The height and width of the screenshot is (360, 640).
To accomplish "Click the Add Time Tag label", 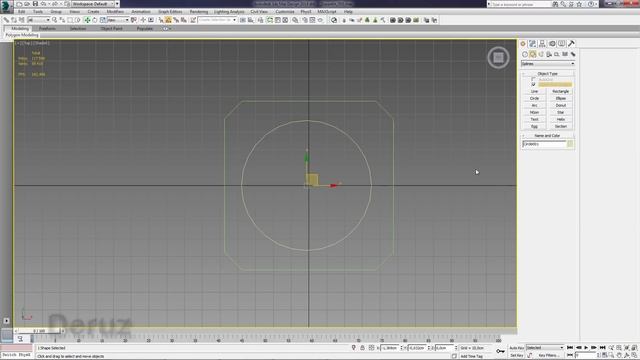I will point(471,356).
